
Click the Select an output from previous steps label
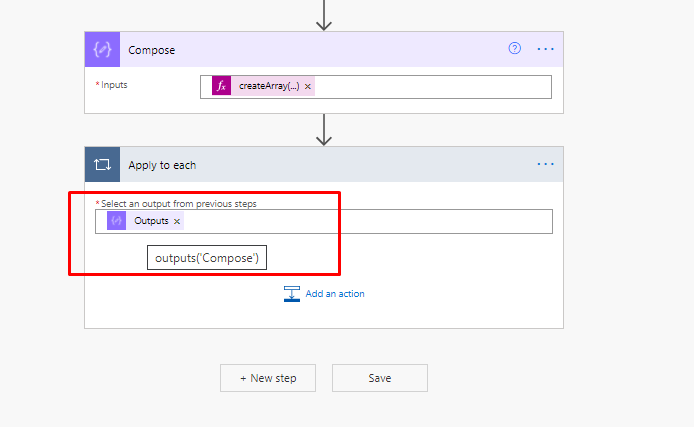pyautogui.click(x=178, y=204)
